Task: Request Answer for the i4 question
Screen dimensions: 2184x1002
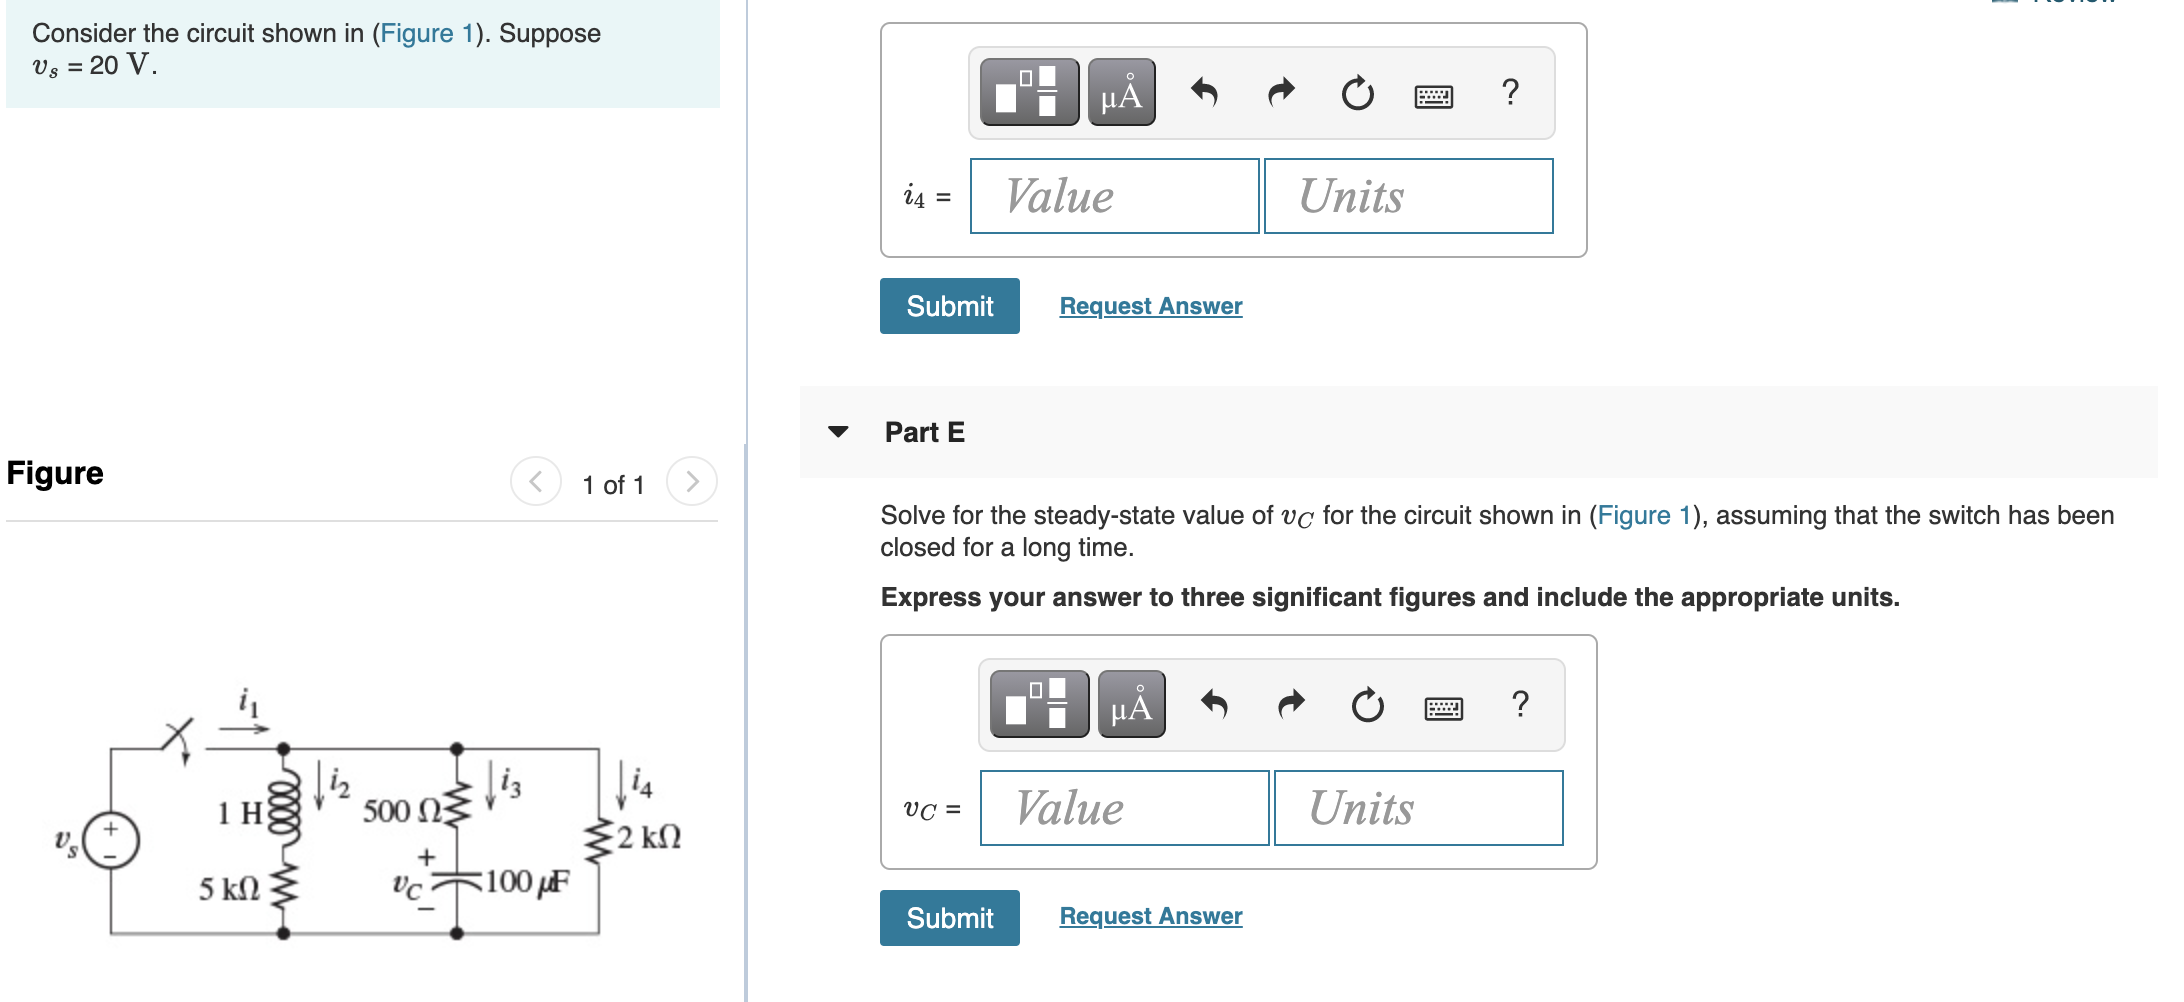Action: (x=1150, y=305)
